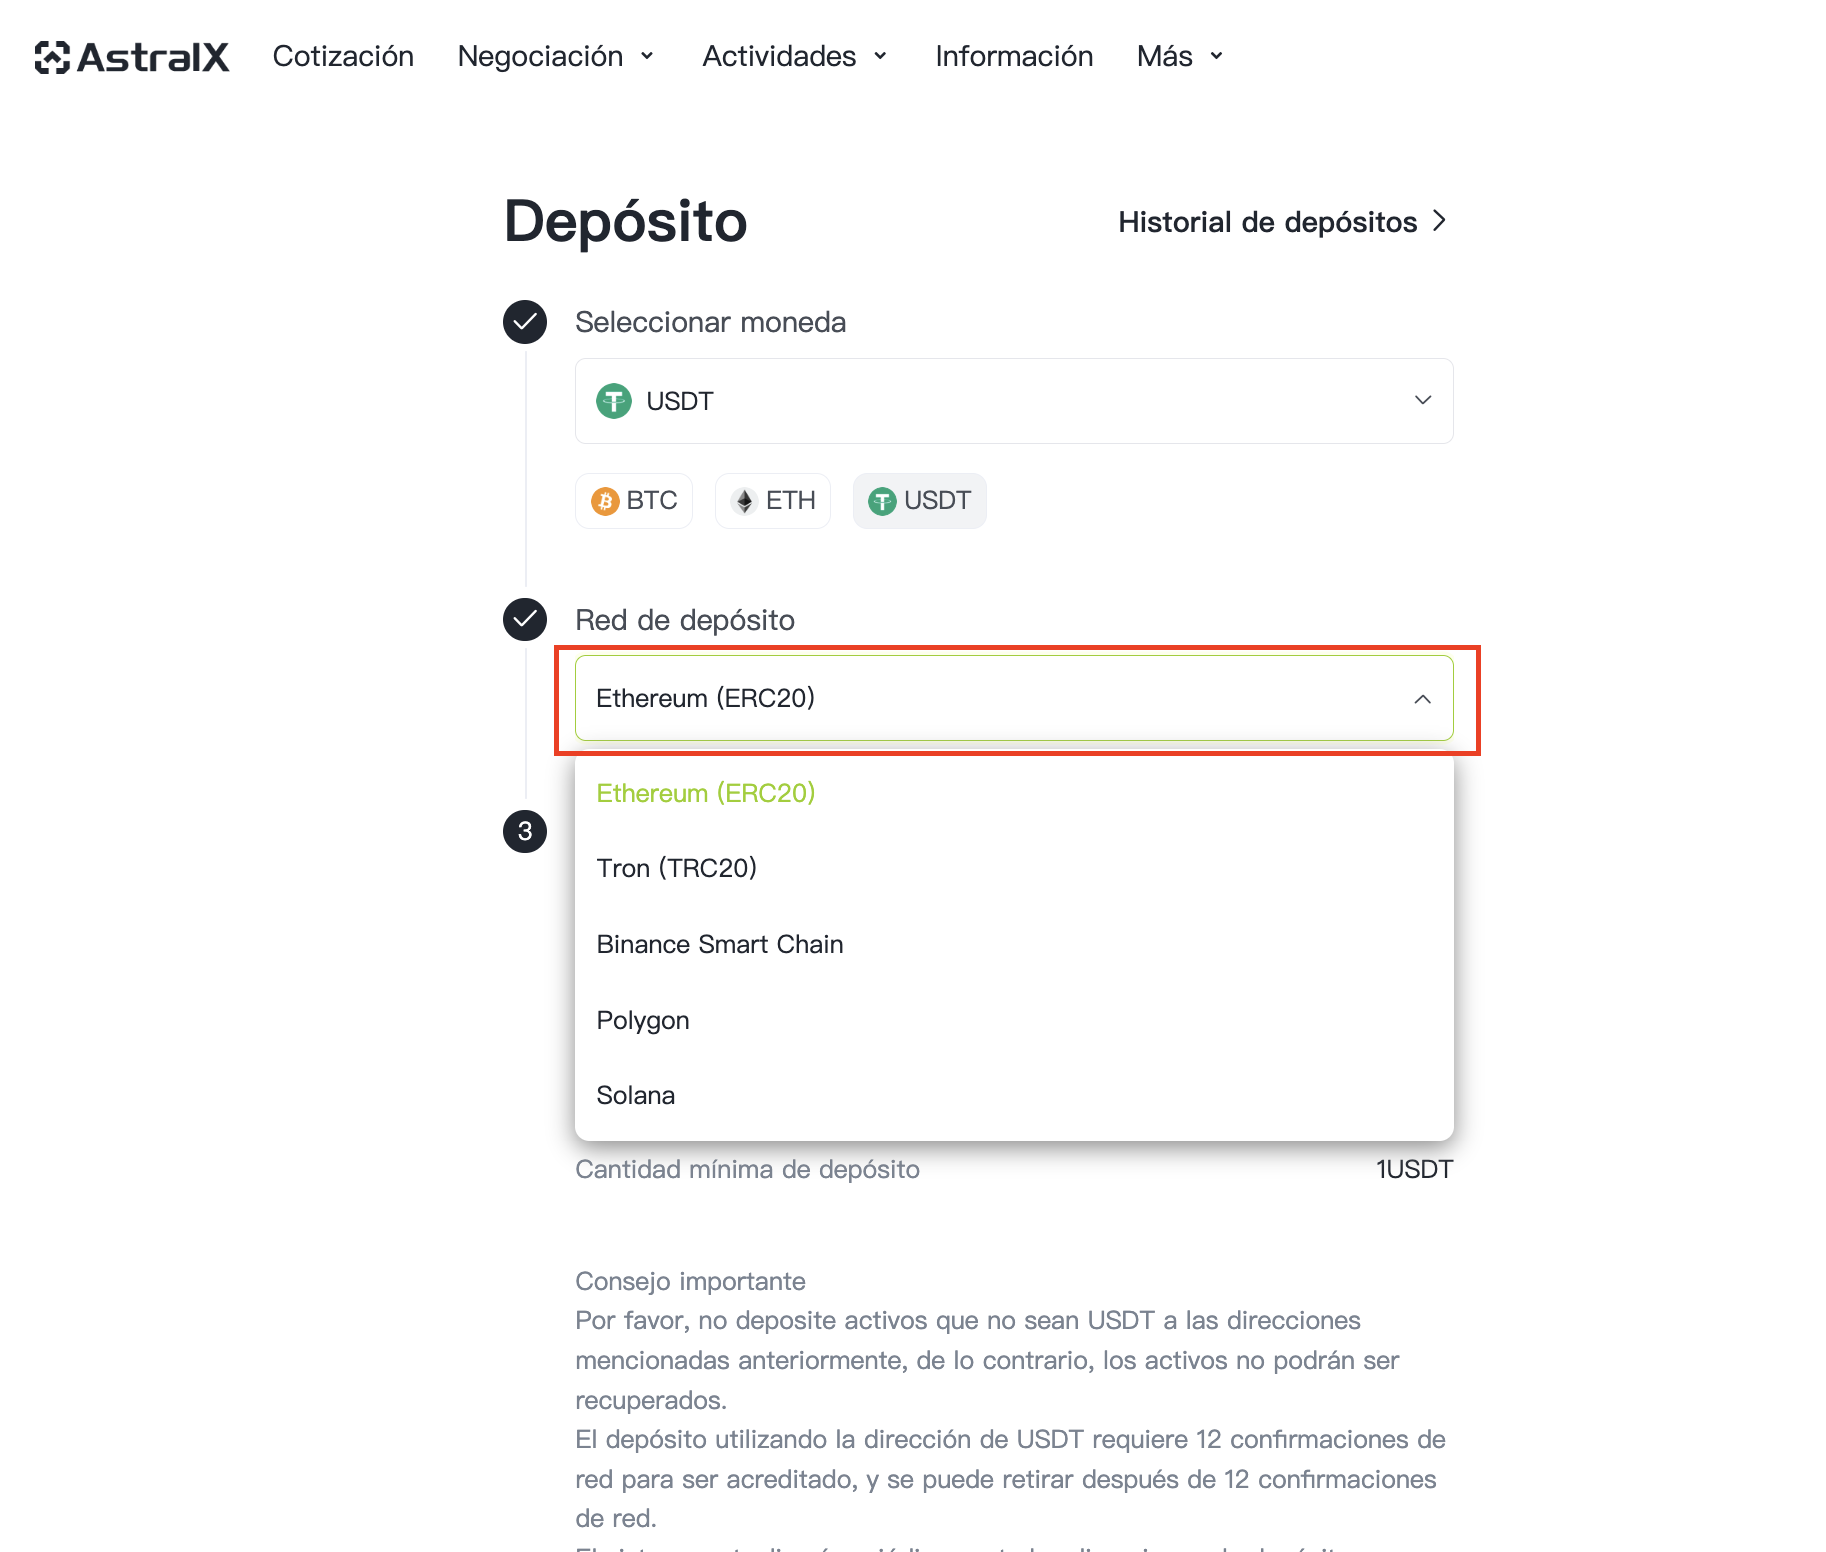This screenshot has width=1826, height=1552.
Task: Expand the Más menu
Action: tap(1180, 56)
